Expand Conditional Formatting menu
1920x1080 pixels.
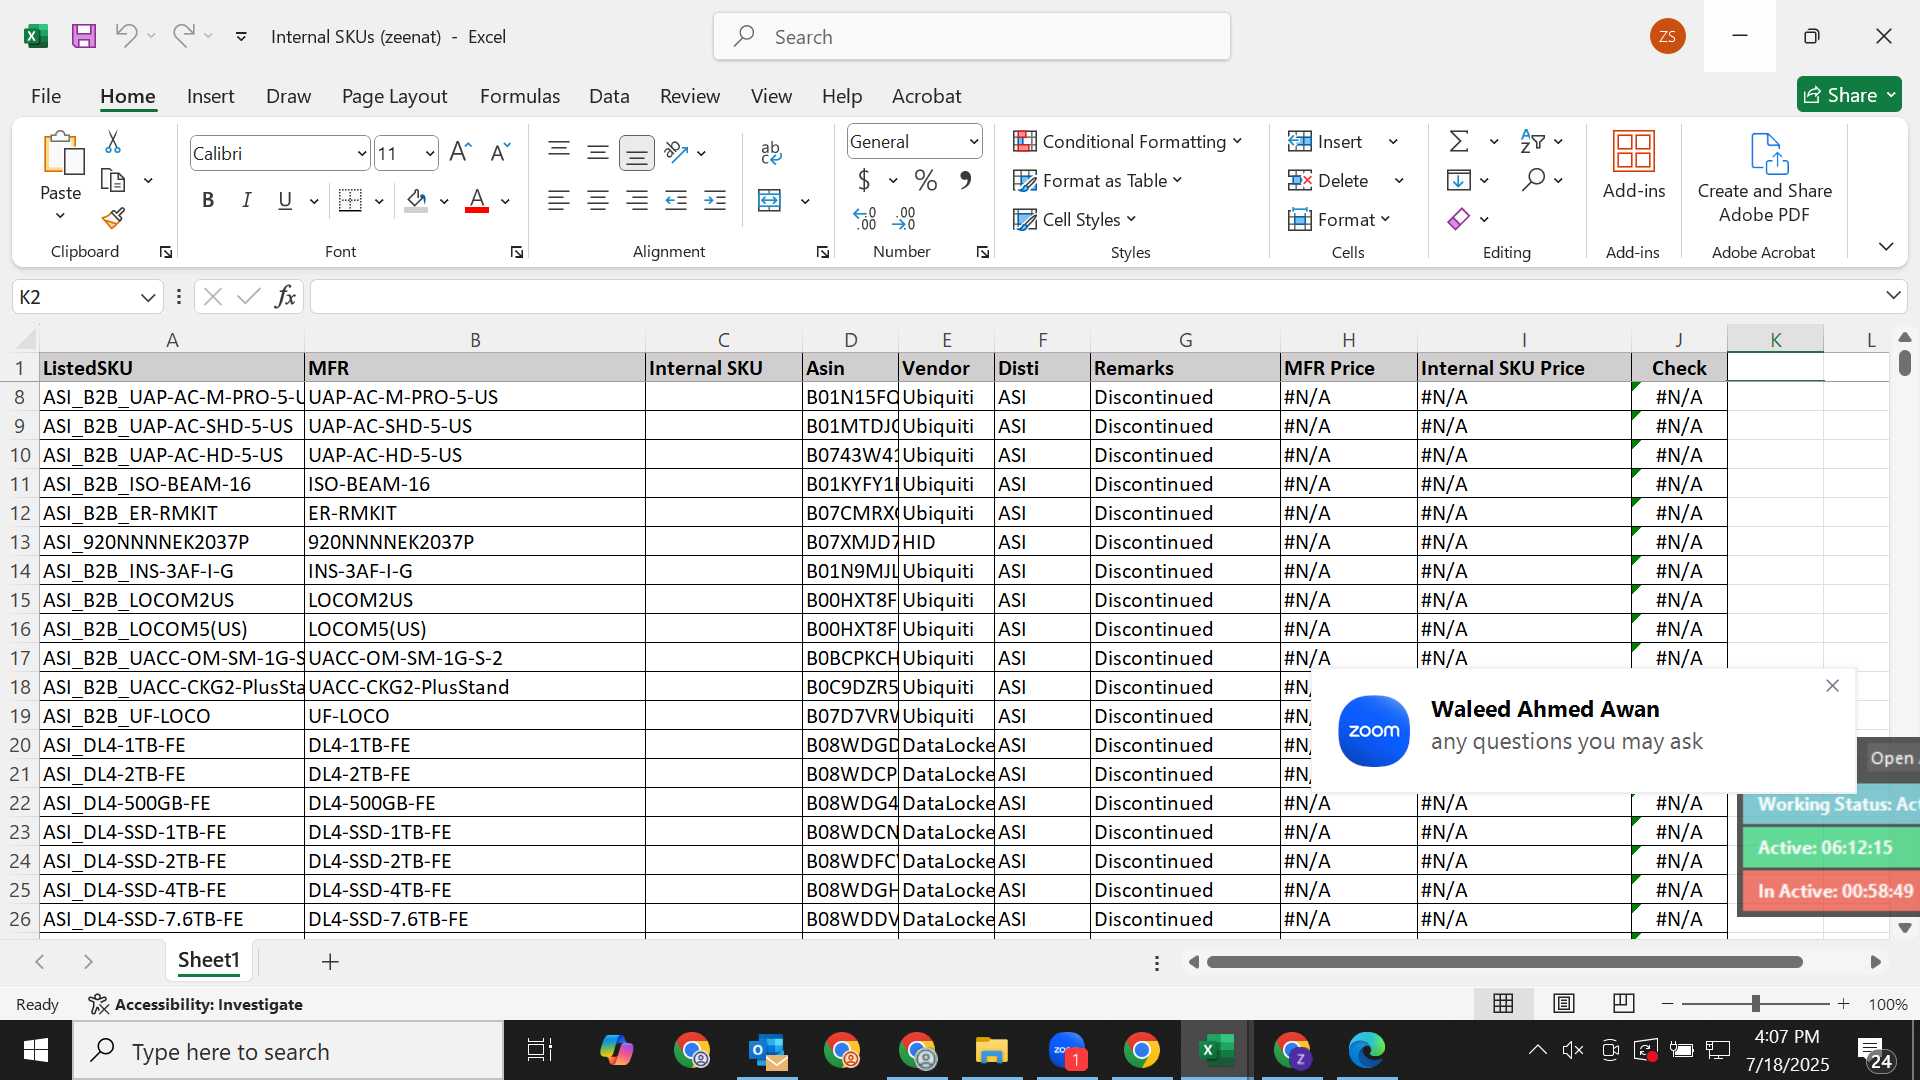1127,141
